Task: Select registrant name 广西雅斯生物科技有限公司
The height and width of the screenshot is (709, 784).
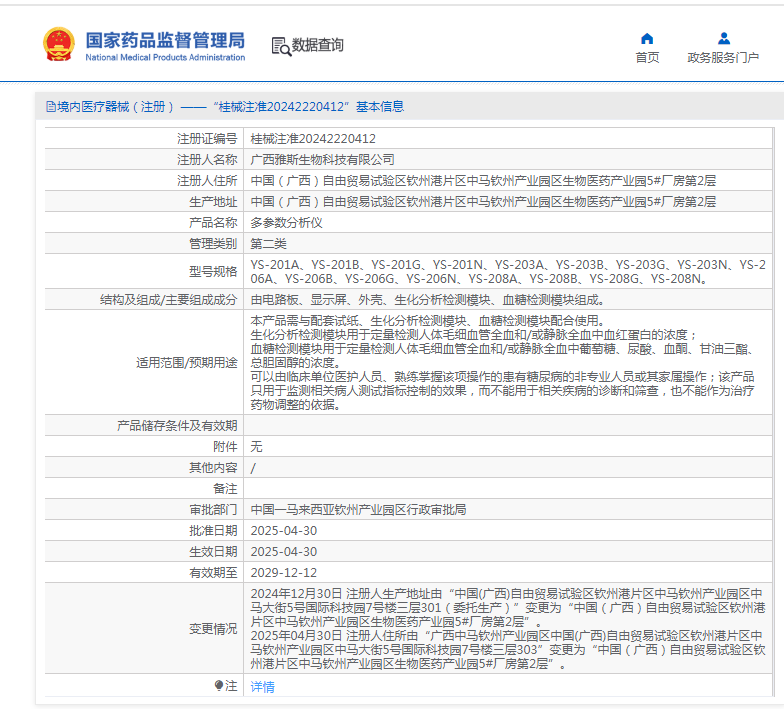Action: point(322,160)
